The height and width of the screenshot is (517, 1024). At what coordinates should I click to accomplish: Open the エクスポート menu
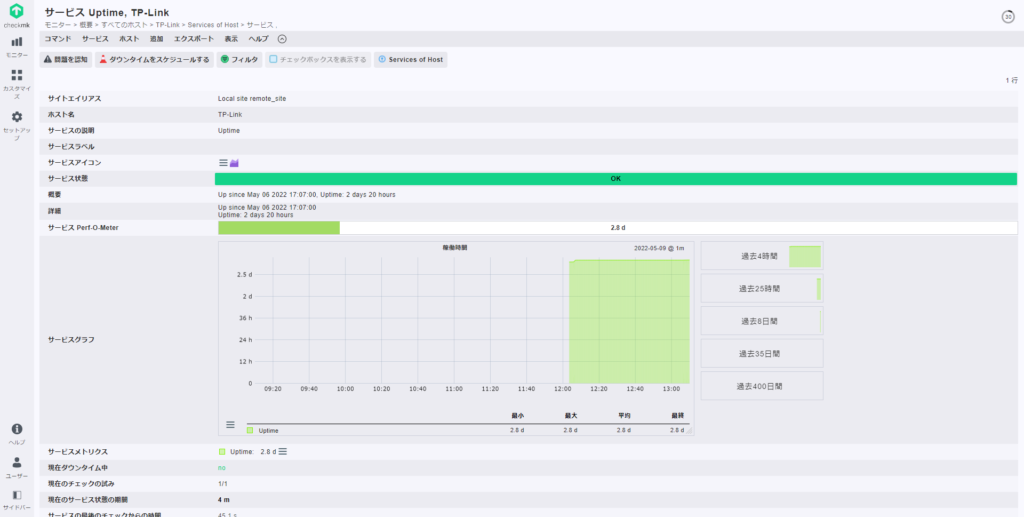point(194,39)
